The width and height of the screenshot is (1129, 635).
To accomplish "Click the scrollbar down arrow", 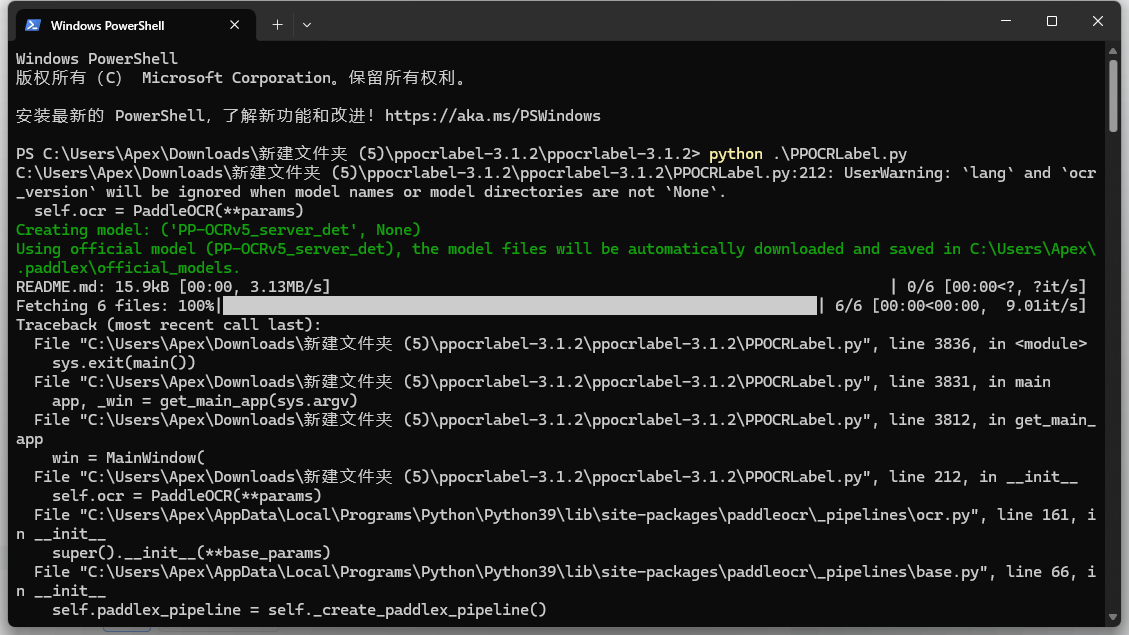I will click(1113, 617).
